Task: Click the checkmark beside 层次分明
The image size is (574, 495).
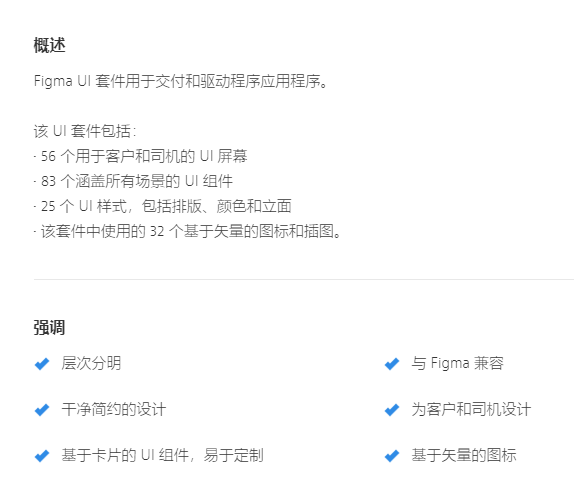Action: 42,364
